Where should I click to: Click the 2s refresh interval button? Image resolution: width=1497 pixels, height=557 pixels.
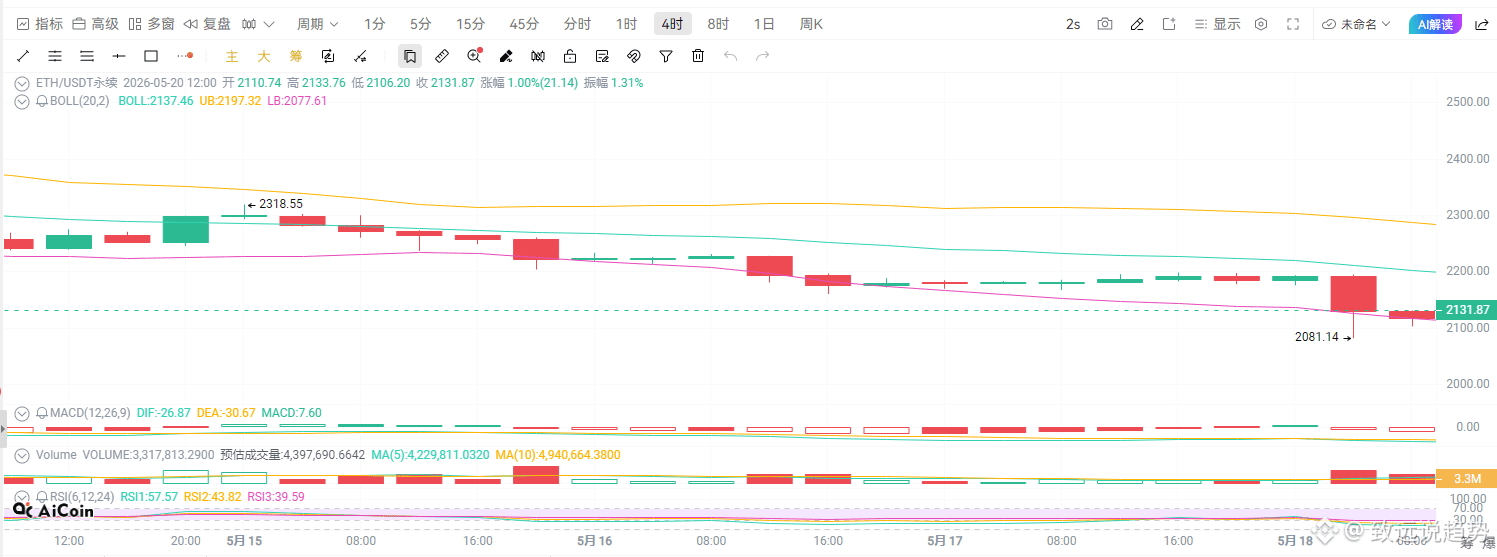pos(1073,24)
